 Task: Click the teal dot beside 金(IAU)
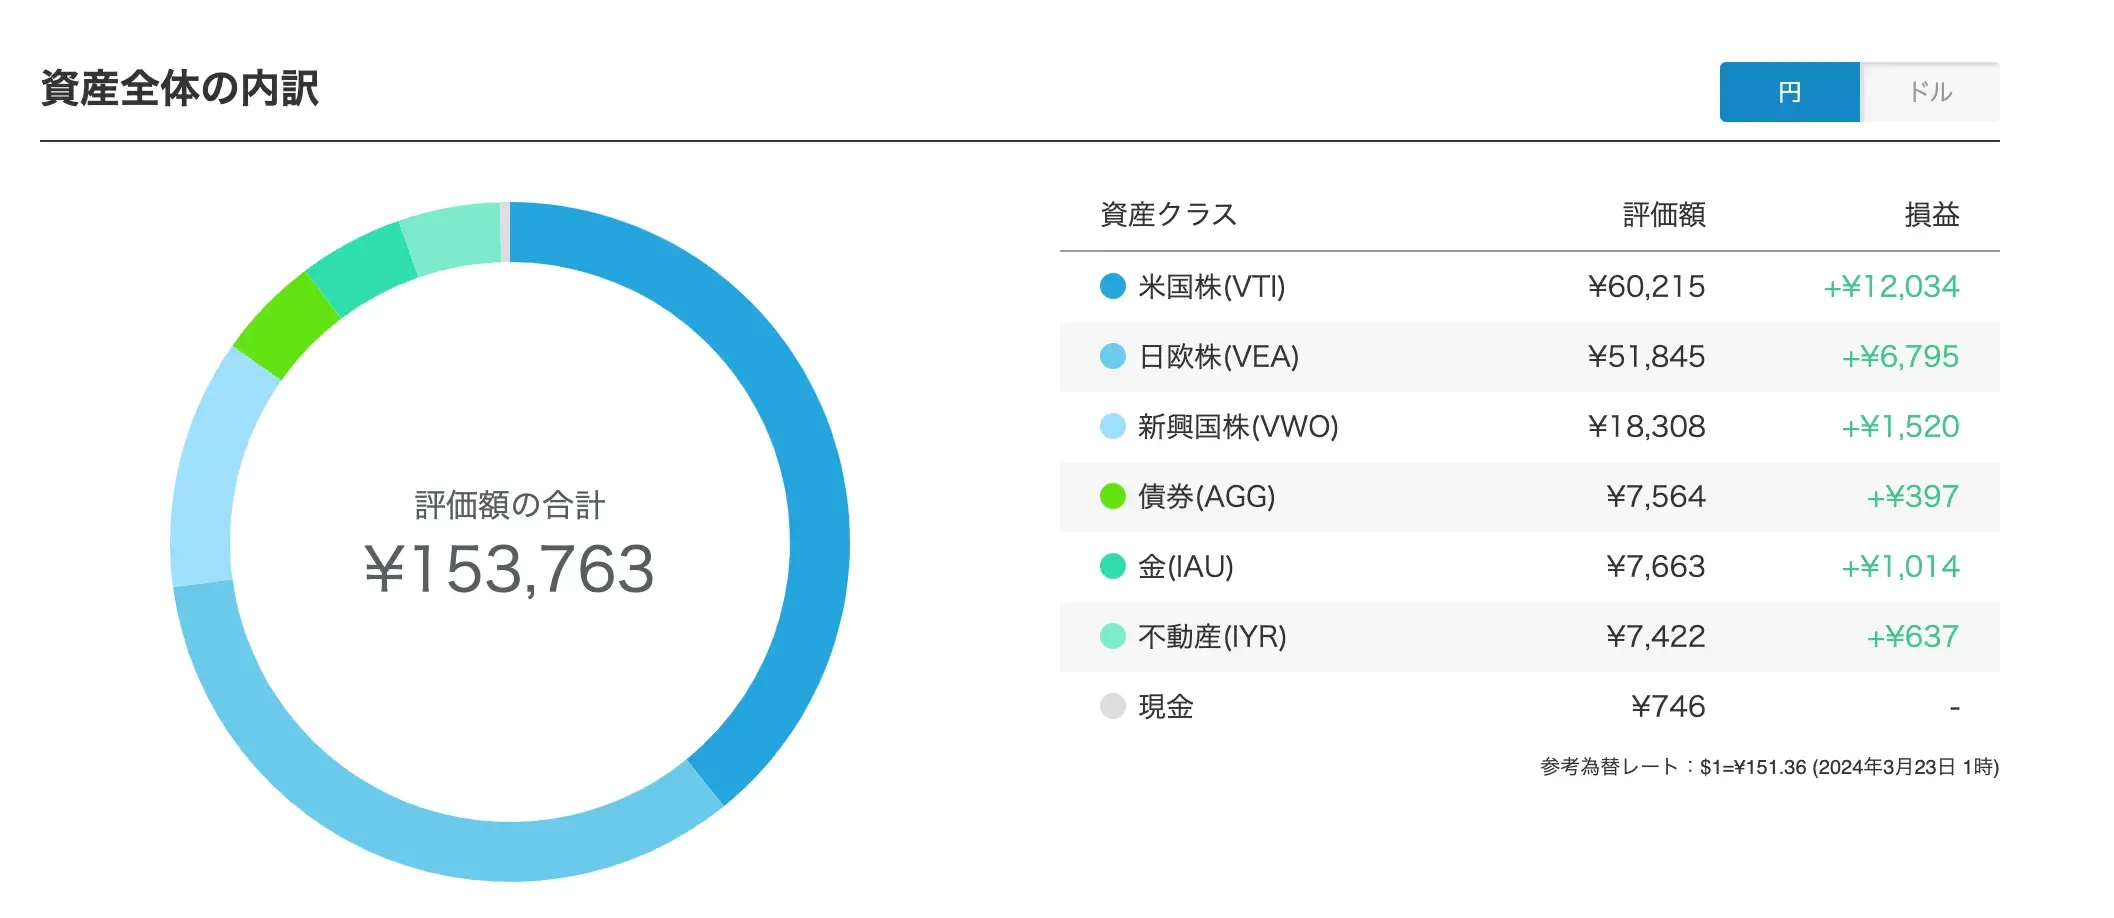1113,567
